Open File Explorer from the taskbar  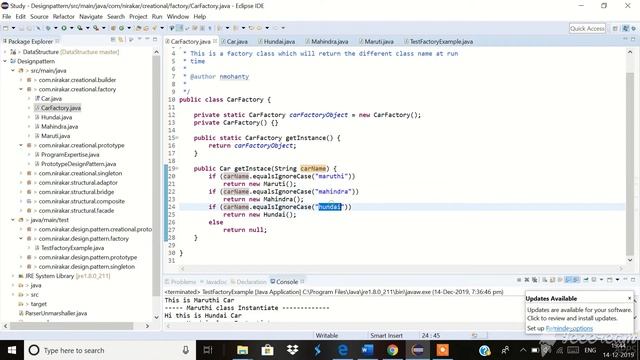coord(242,350)
